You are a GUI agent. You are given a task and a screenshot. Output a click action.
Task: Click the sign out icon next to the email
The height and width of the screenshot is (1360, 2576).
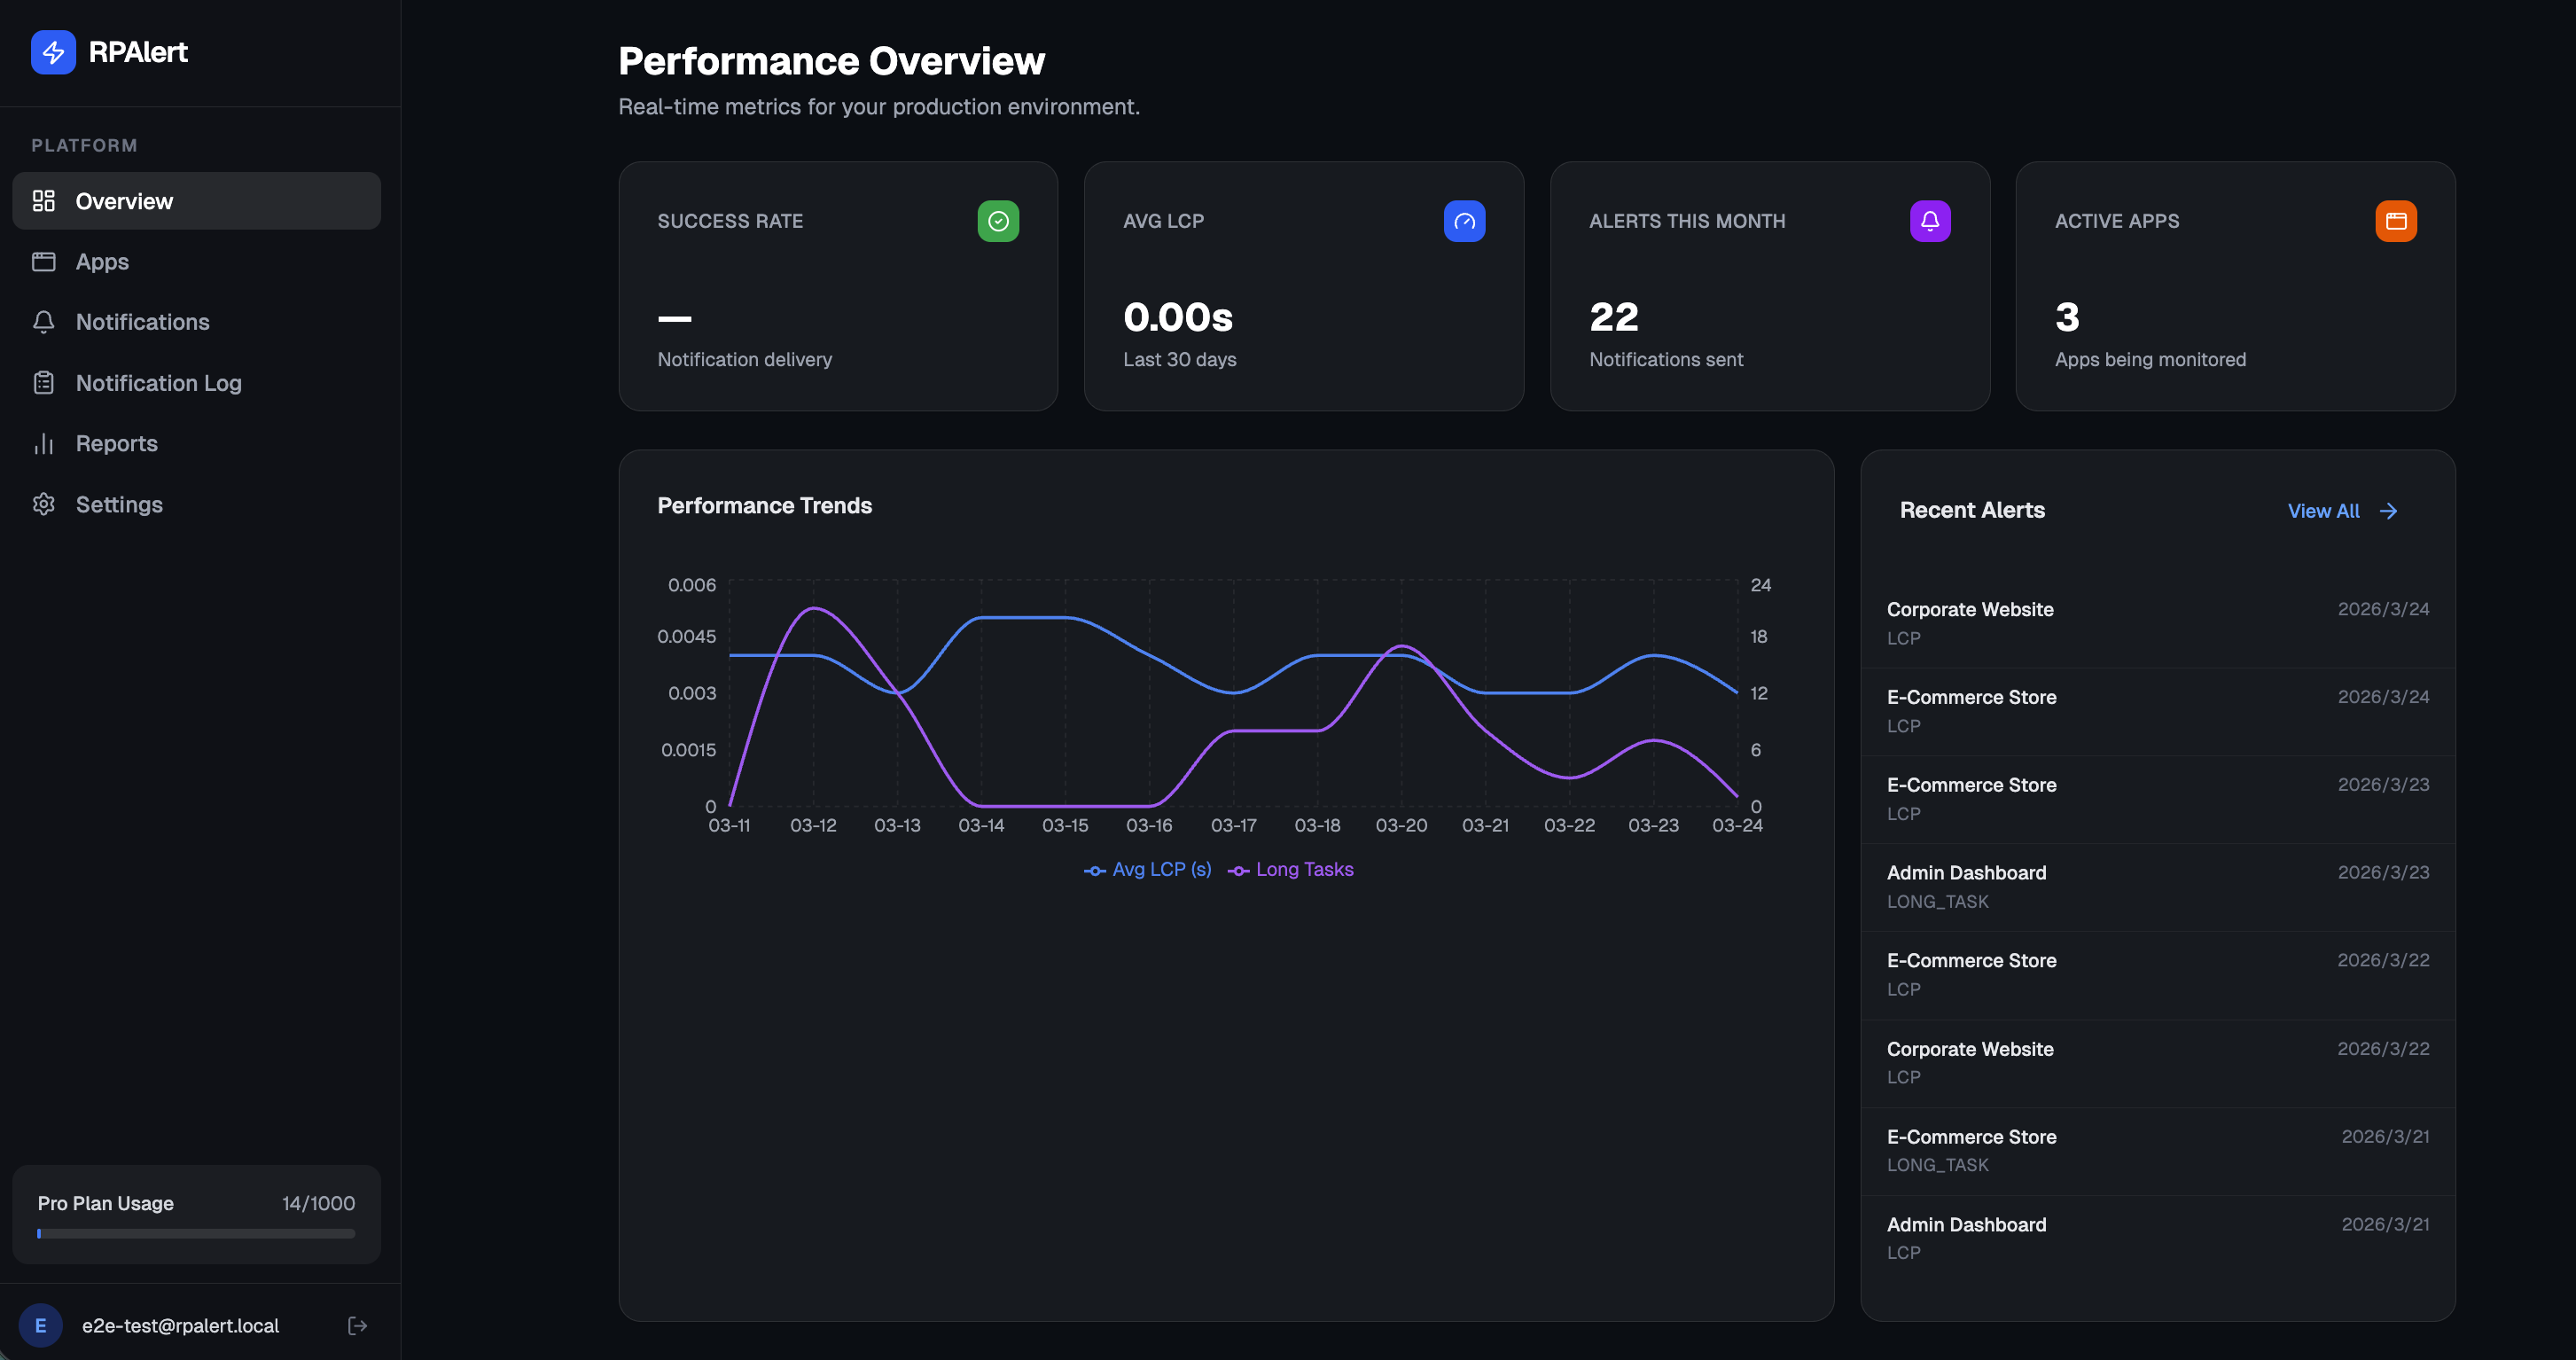(357, 1325)
